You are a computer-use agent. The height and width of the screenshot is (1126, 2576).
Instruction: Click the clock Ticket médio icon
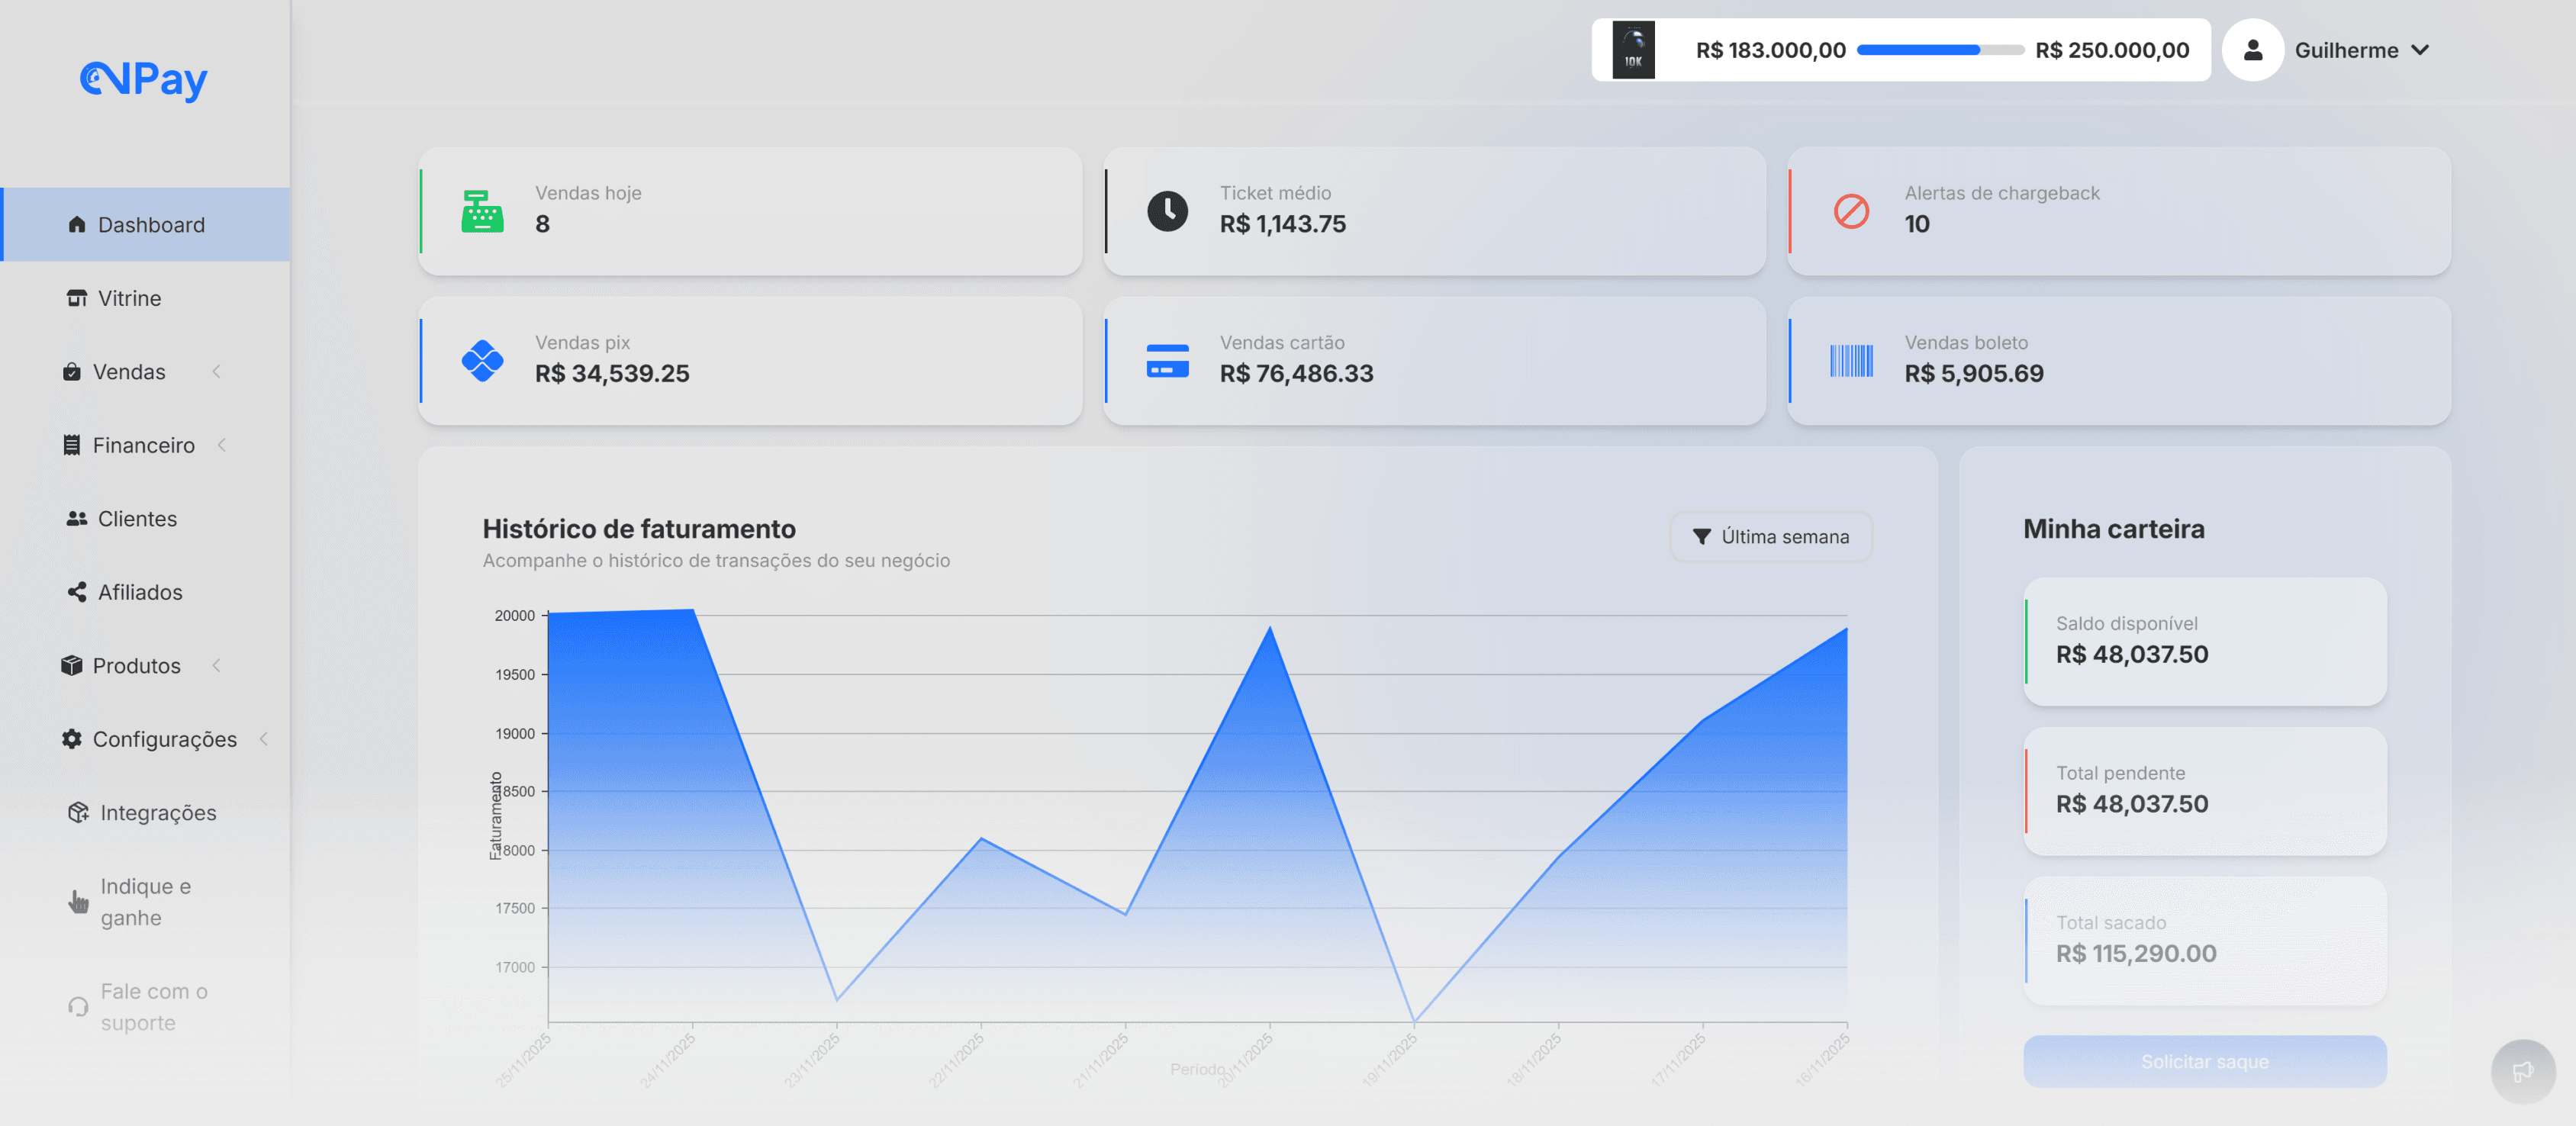[1167, 212]
